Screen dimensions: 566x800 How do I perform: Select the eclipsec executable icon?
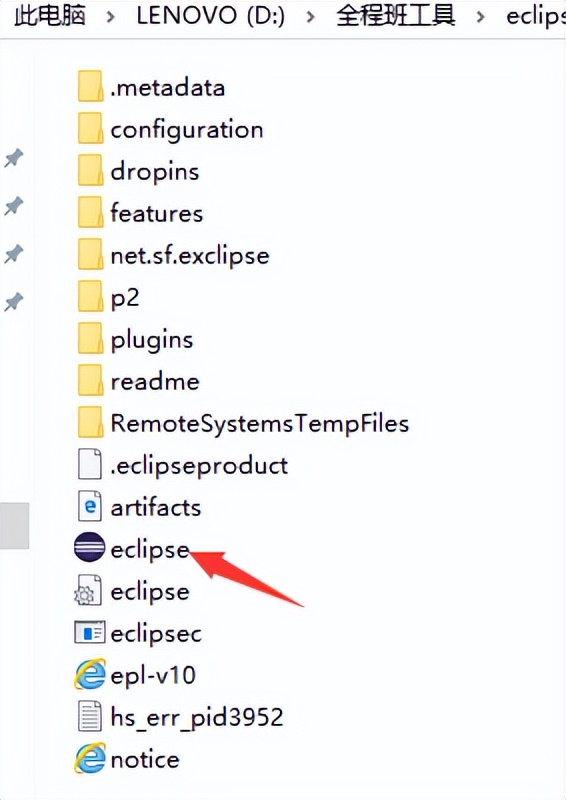[89, 633]
